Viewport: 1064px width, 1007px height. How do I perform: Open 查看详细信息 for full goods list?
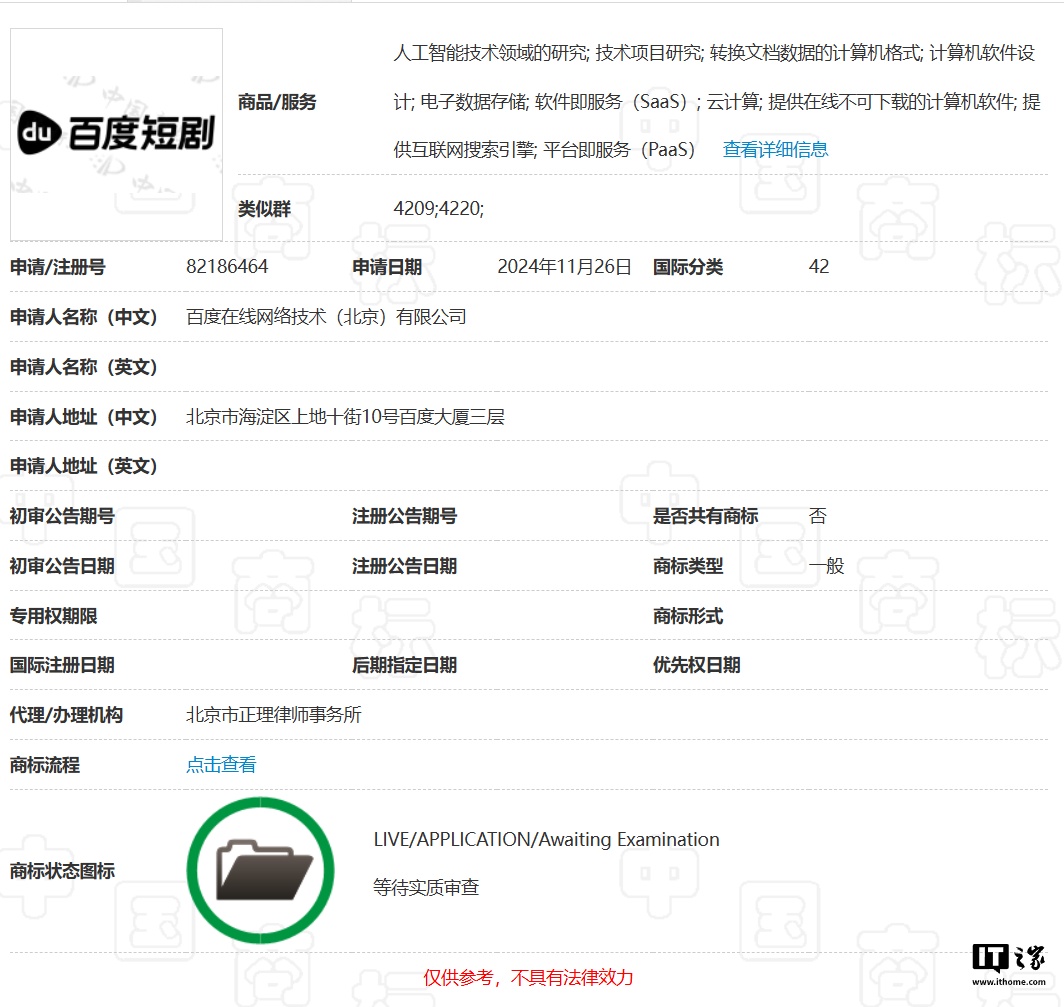(x=775, y=148)
